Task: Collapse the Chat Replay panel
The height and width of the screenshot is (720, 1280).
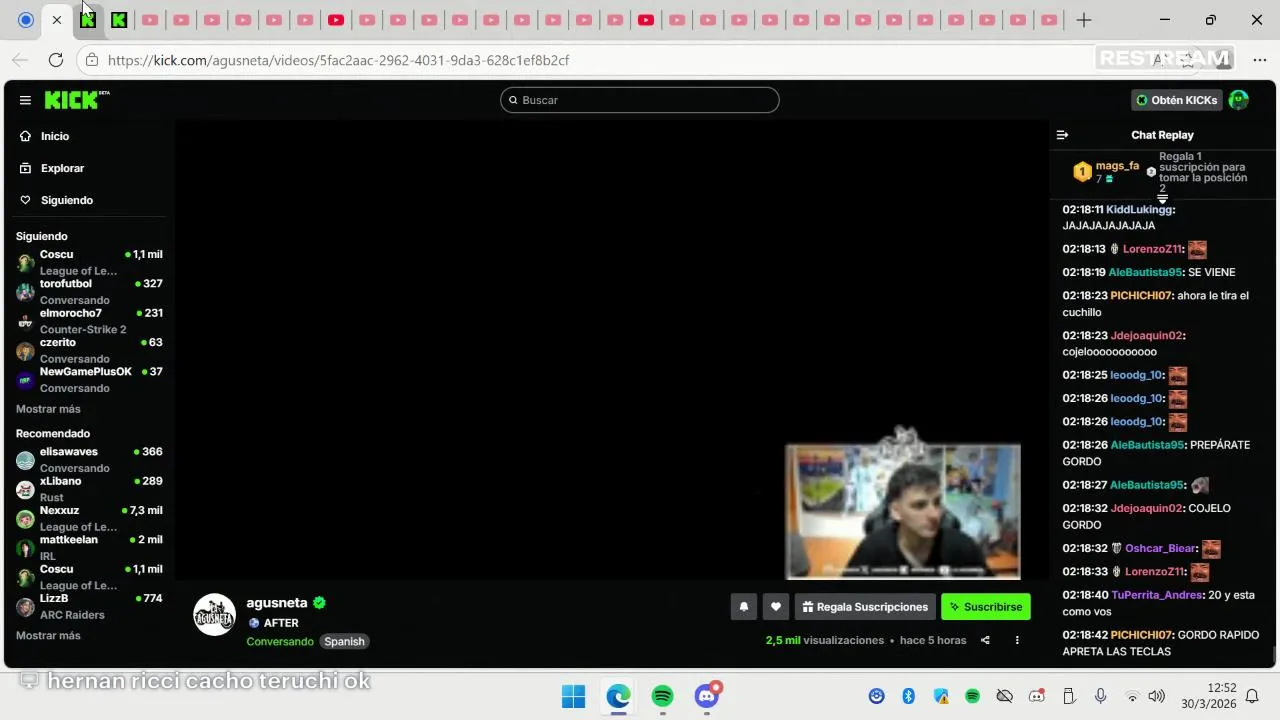Action: pyautogui.click(x=1062, y=135)
